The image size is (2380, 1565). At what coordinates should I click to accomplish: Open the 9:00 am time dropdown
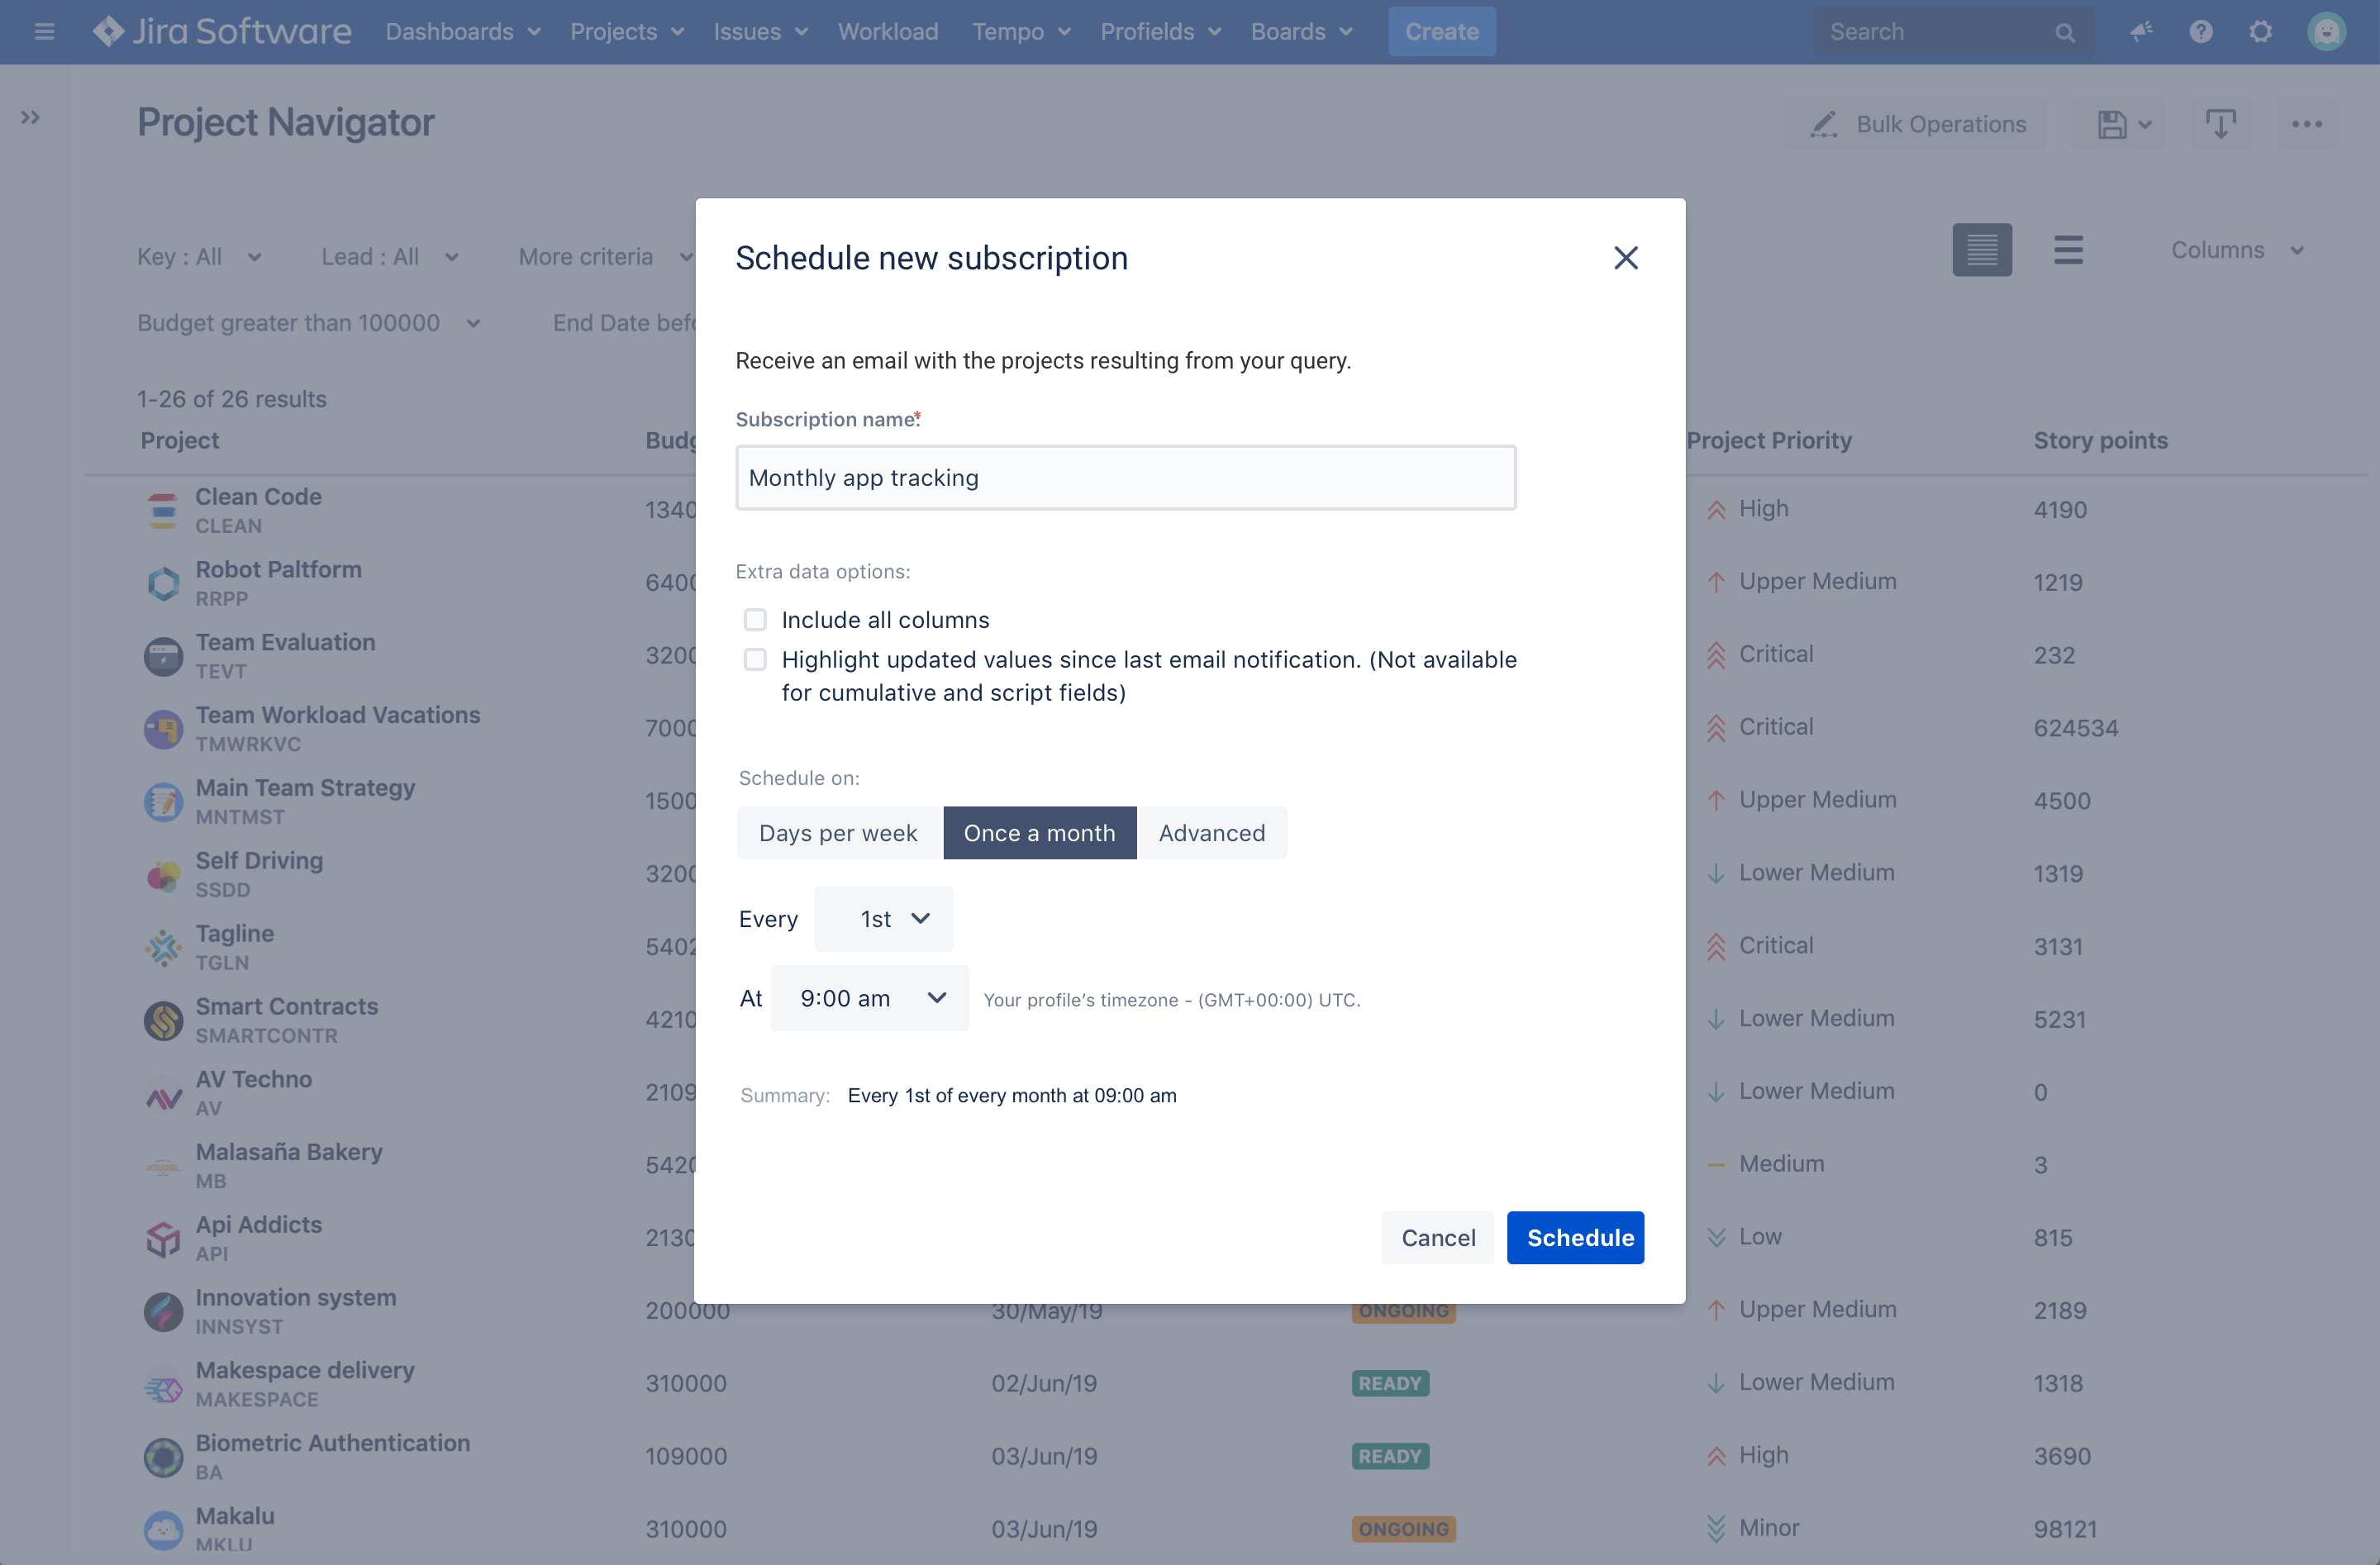(x=869, y=997)
